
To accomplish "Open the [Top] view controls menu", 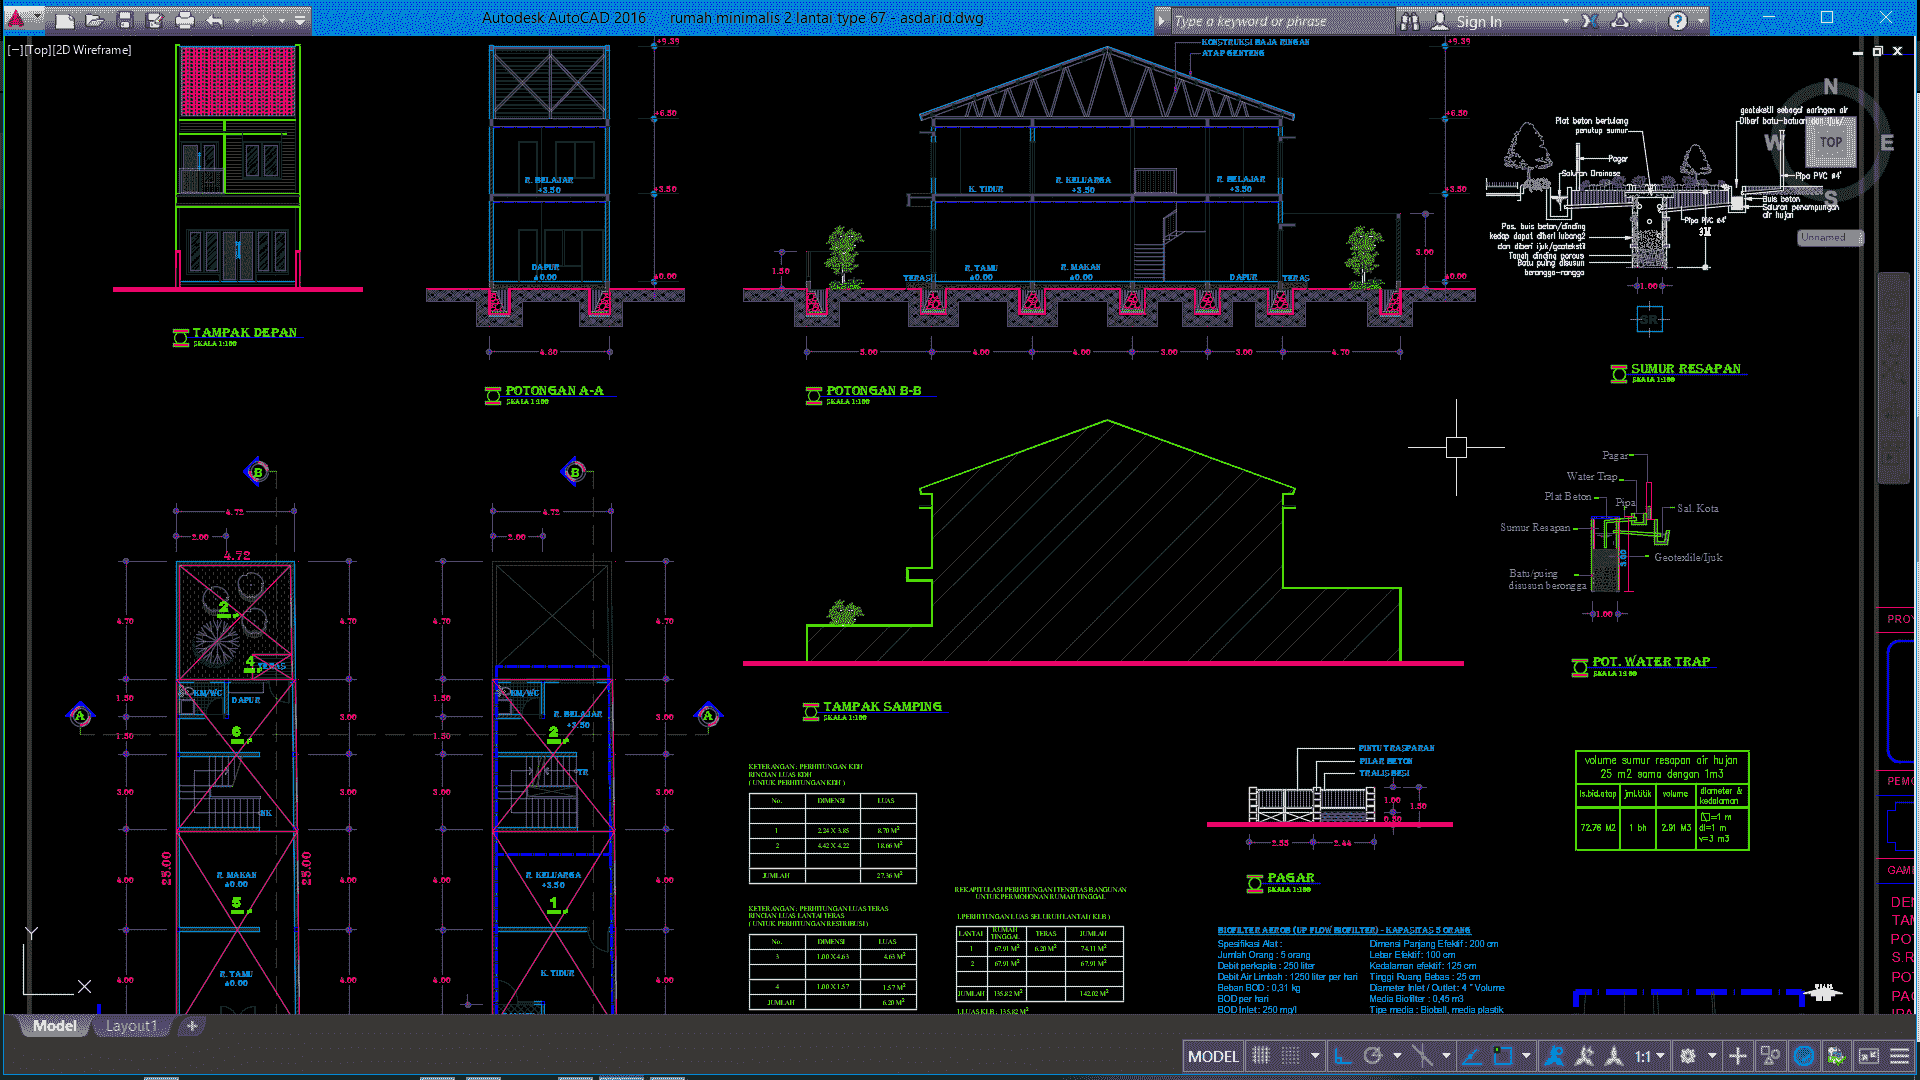I will click(38, 50).
